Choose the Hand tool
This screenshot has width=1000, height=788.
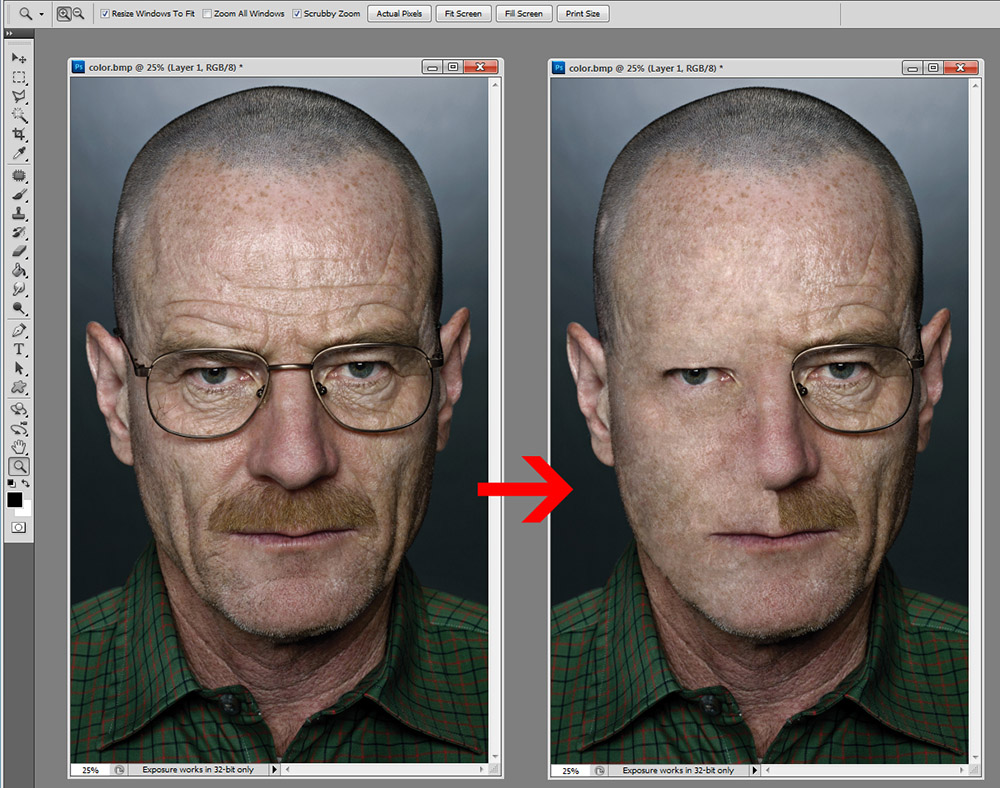click(x=19, y=446)
